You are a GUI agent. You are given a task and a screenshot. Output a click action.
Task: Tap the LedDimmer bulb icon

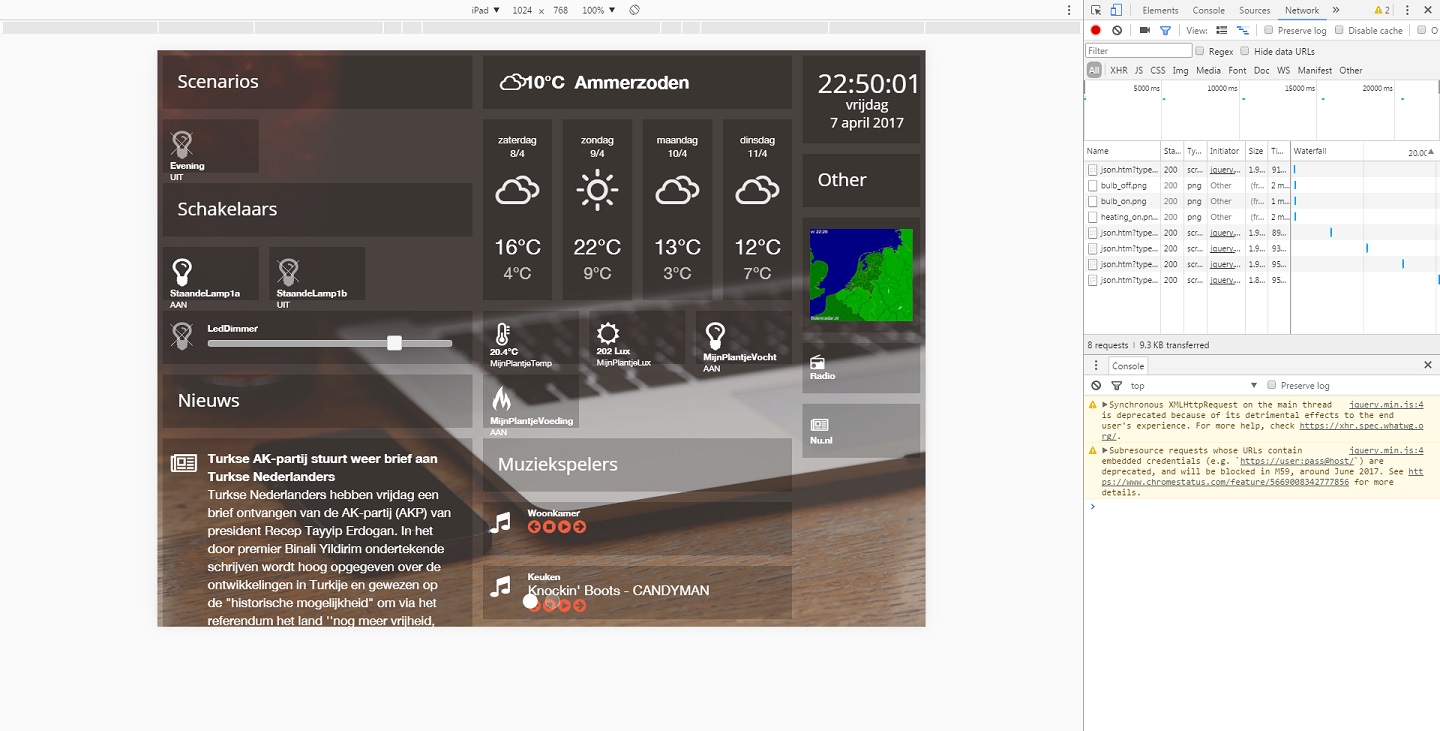(x=182, y=335)
